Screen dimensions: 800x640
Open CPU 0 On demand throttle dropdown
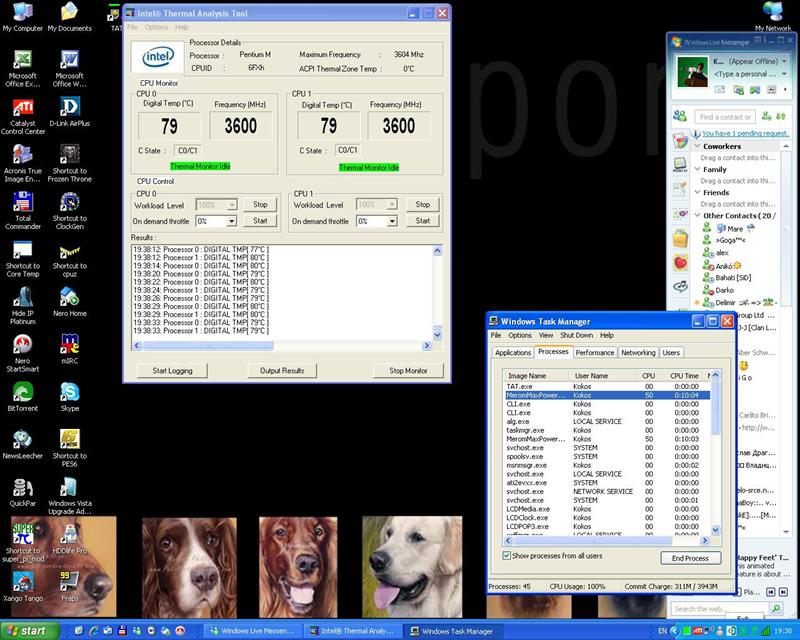click(231, 221)
